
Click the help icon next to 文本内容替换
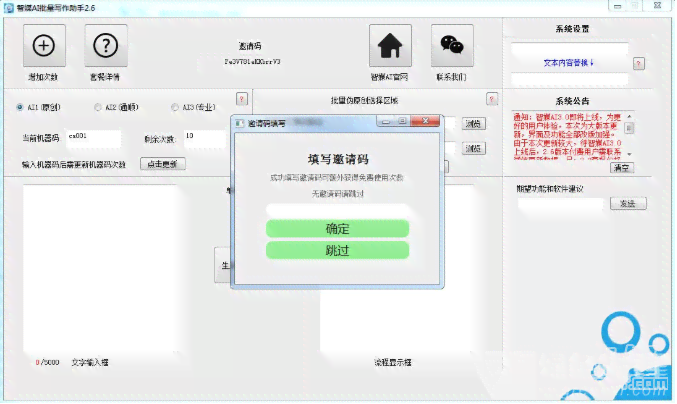(x=639, y=63)
